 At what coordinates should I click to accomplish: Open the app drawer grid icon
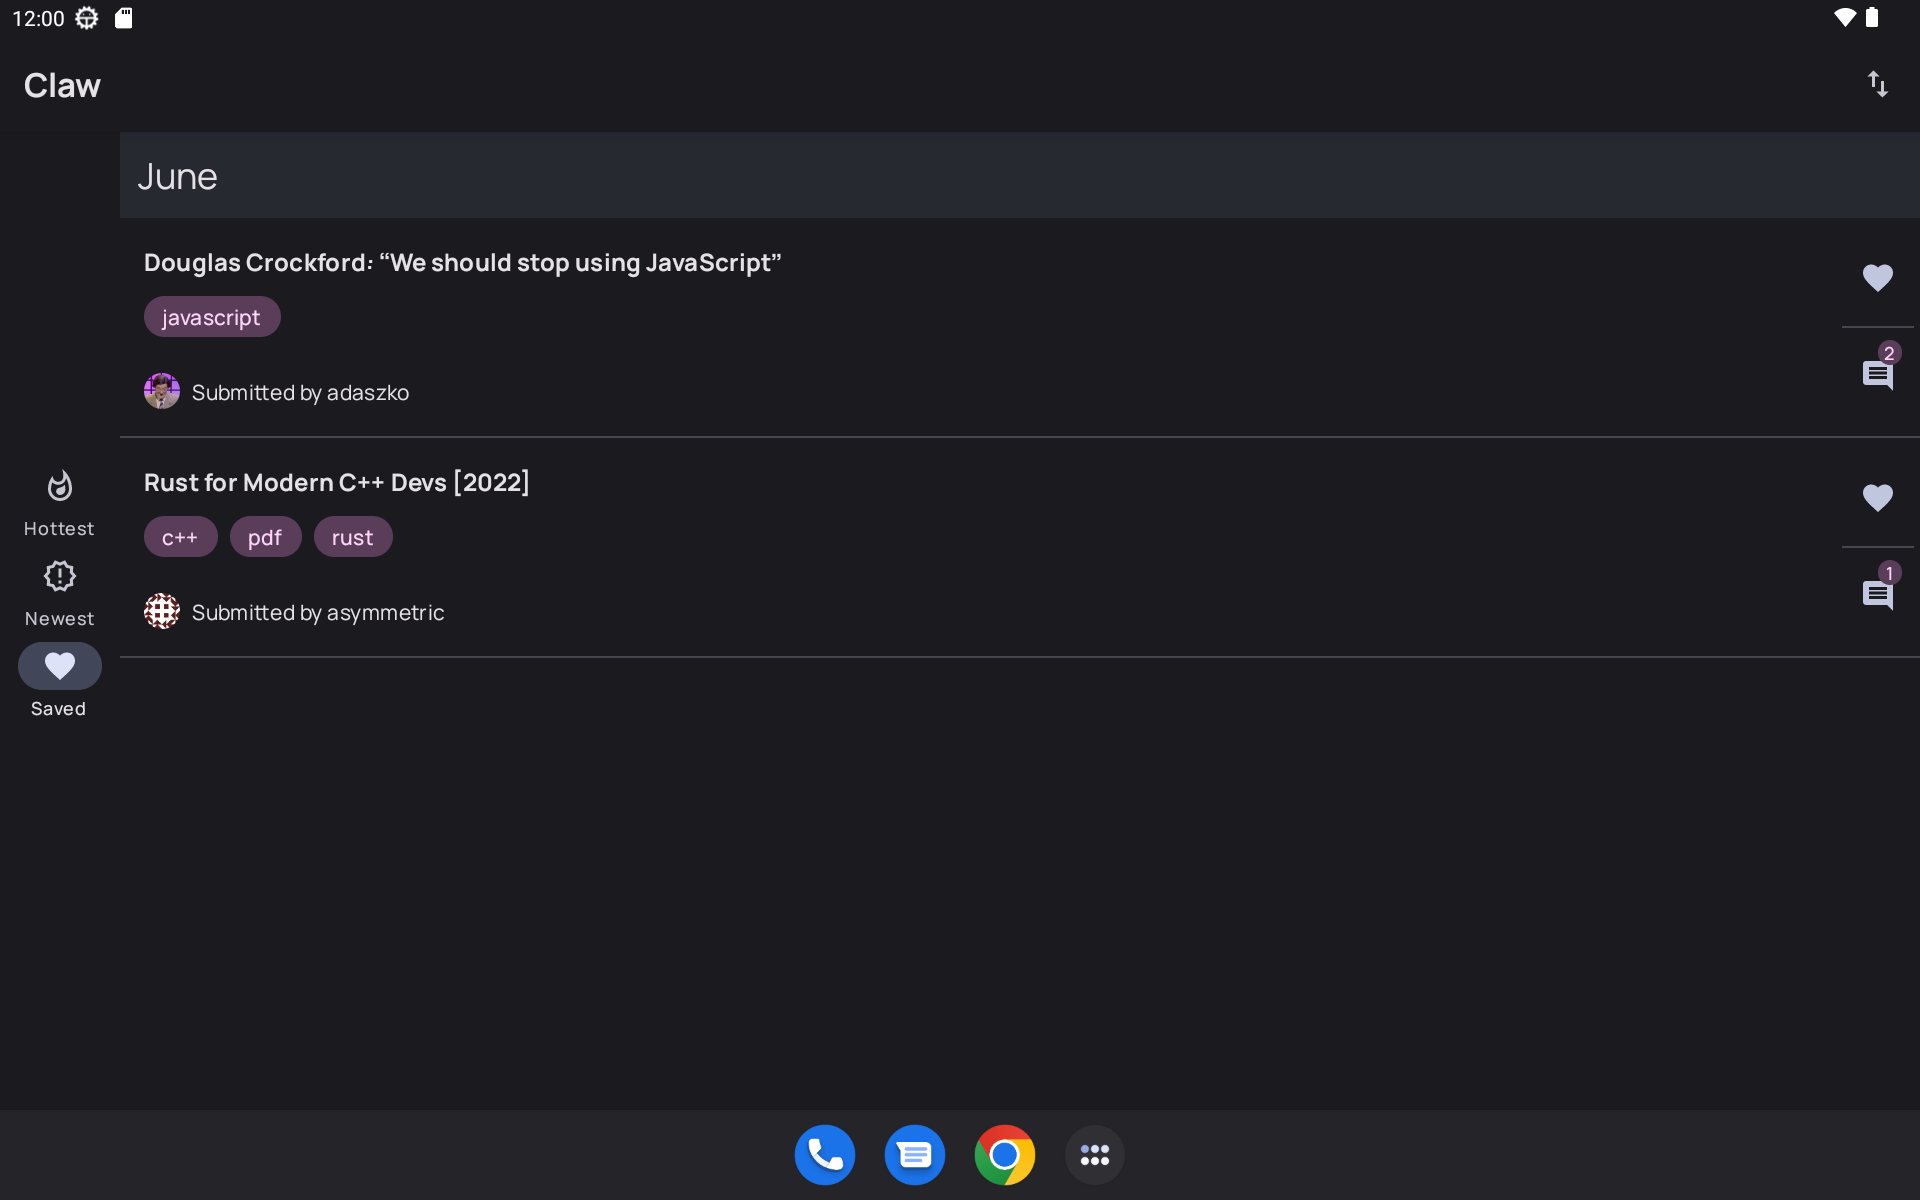point(1094,1155)
